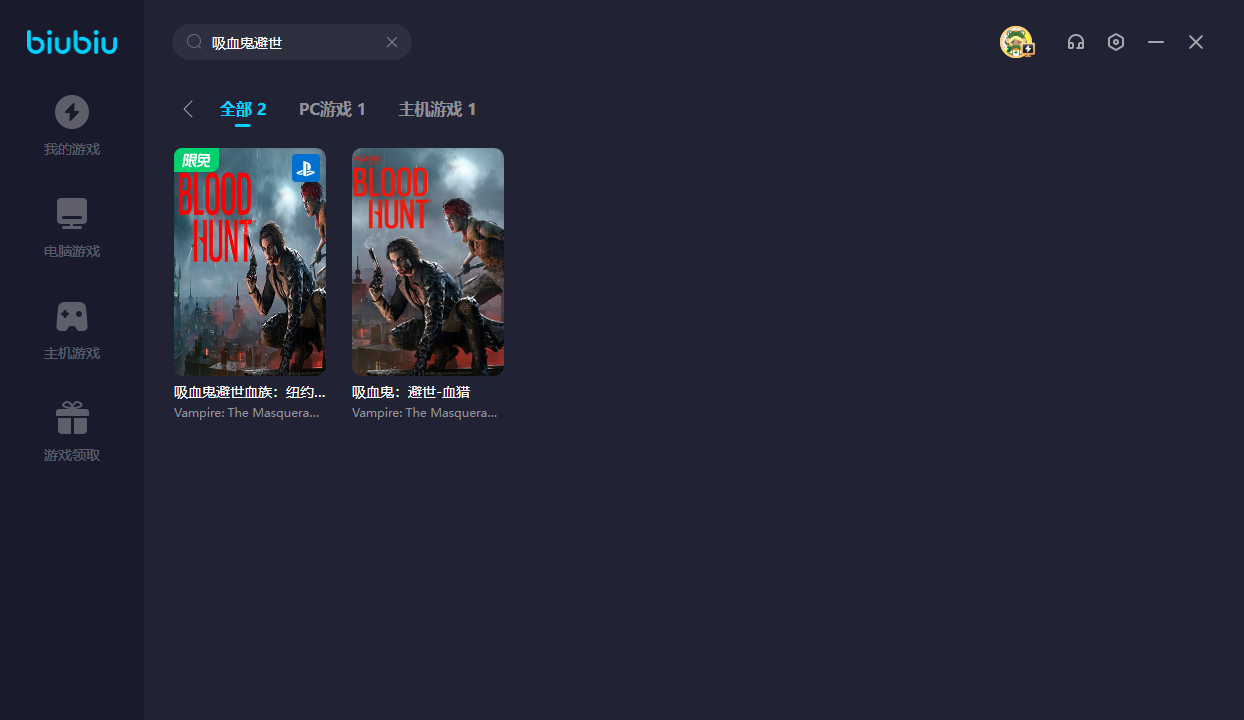Minimize the biubiu window
Viewport: 1244px width, 720px height.
point(1156,42)
